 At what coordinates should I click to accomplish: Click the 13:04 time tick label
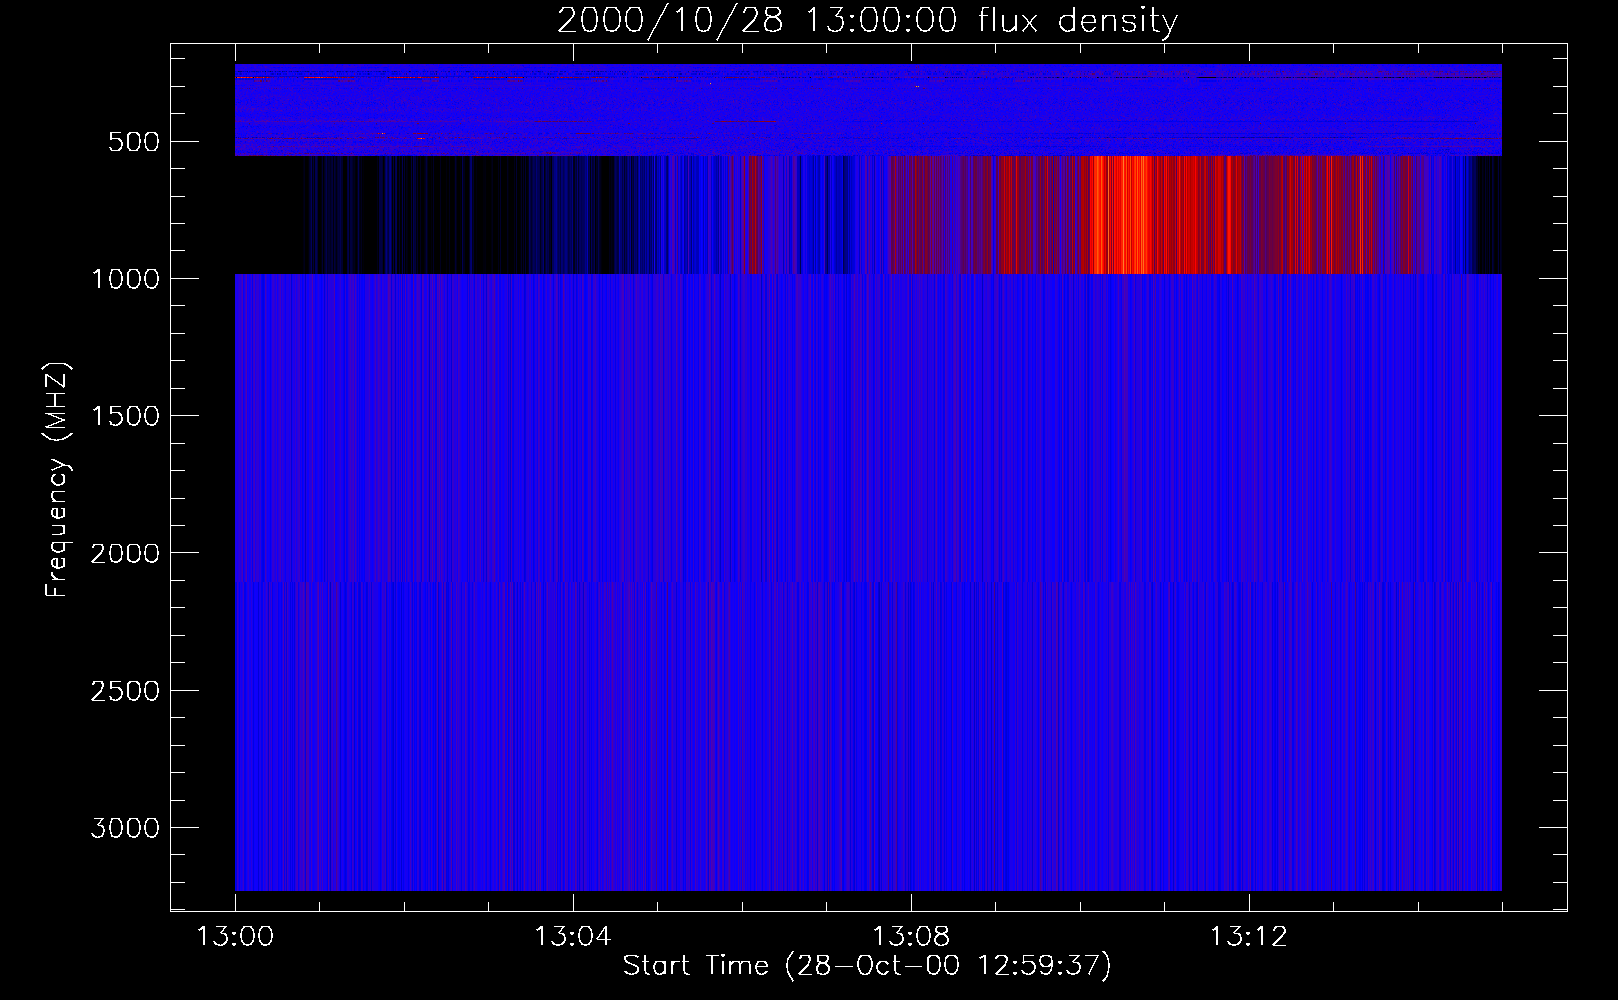(x=573, y=937)
